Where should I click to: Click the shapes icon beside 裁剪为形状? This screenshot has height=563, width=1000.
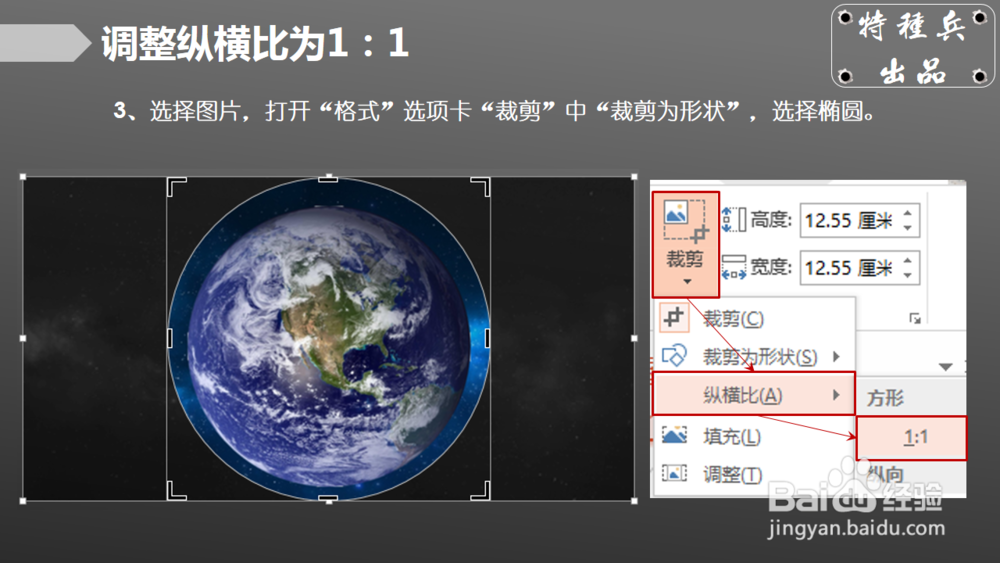pos(674,356)
